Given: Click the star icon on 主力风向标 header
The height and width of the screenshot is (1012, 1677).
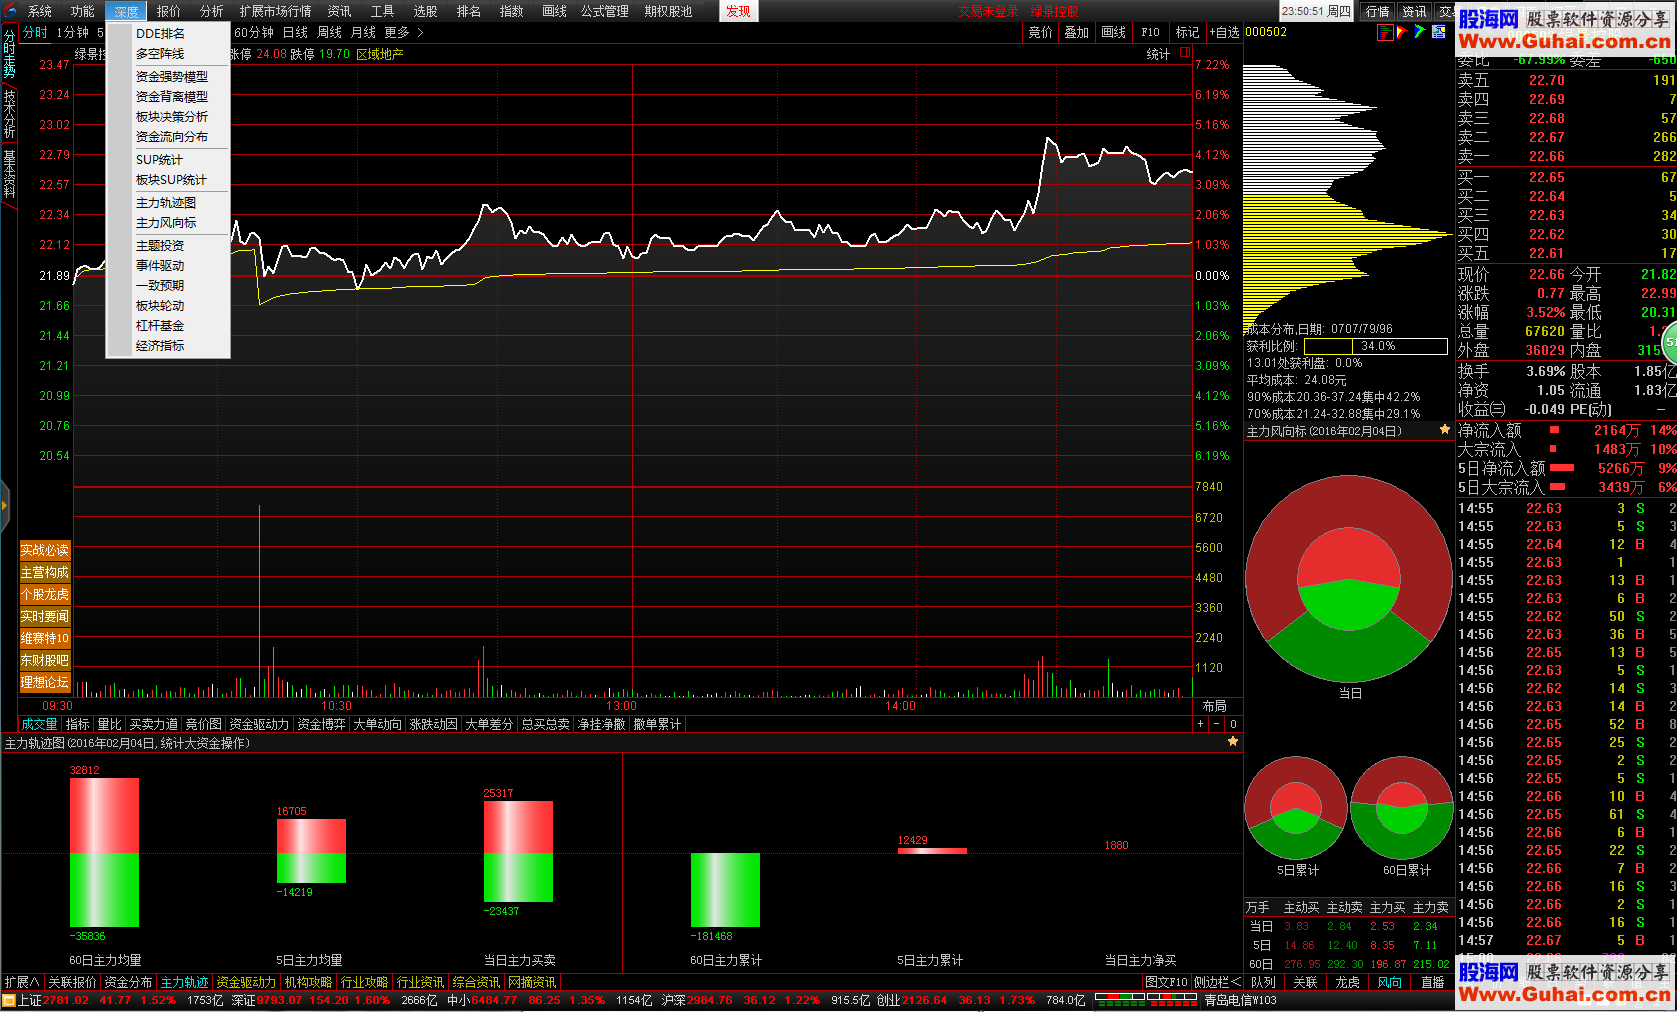Looking at the screenshot, I should (x=1445, y=430).
